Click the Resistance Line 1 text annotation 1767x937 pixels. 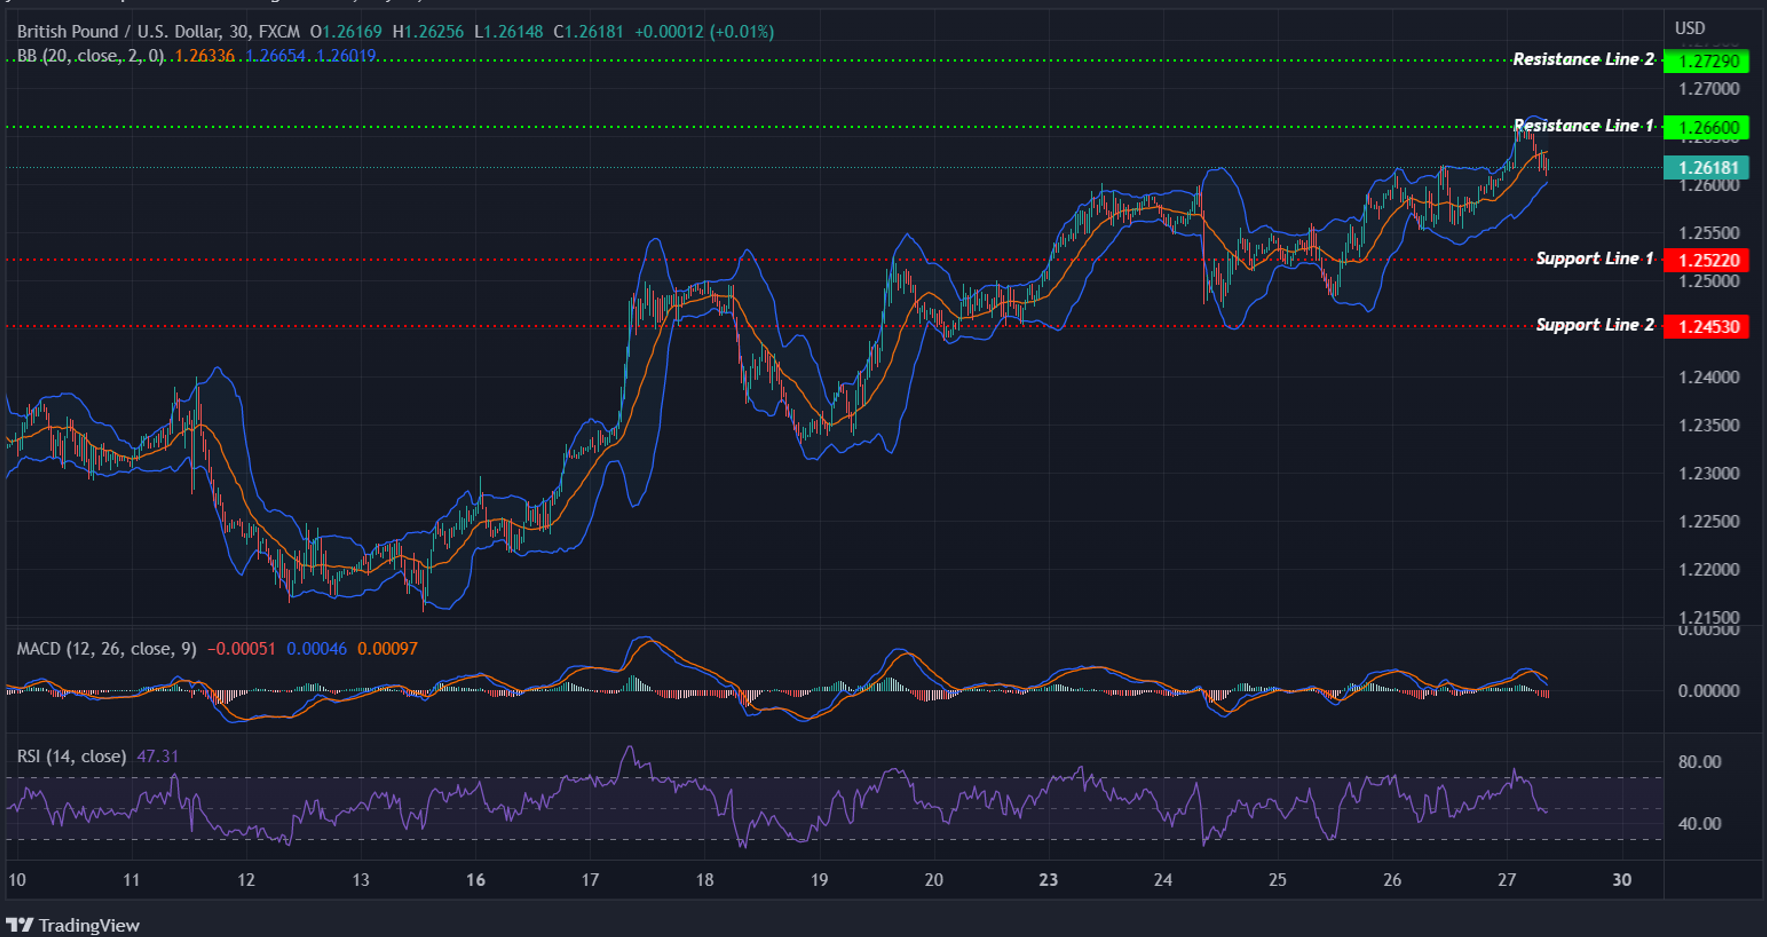1583,125
